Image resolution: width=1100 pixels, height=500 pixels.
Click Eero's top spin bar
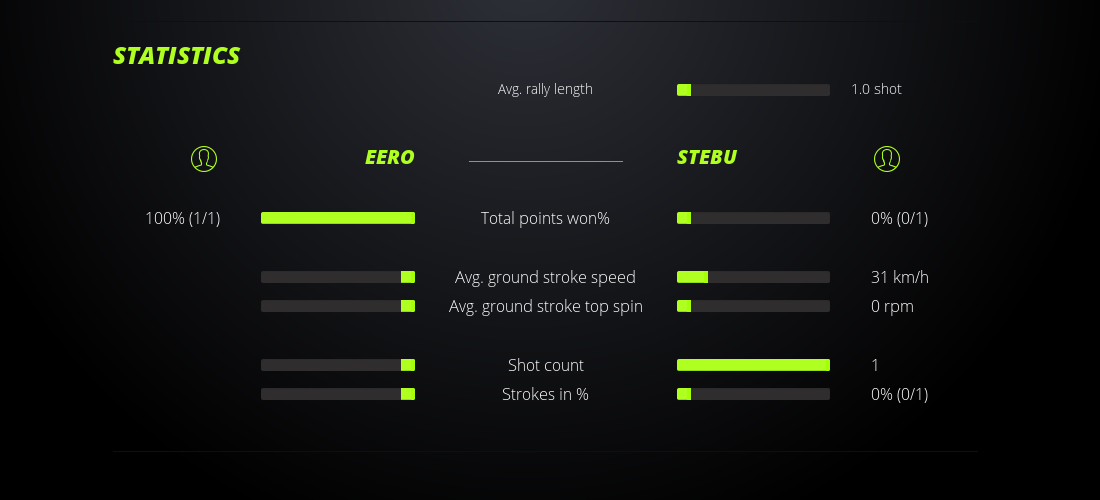point(338,306)
